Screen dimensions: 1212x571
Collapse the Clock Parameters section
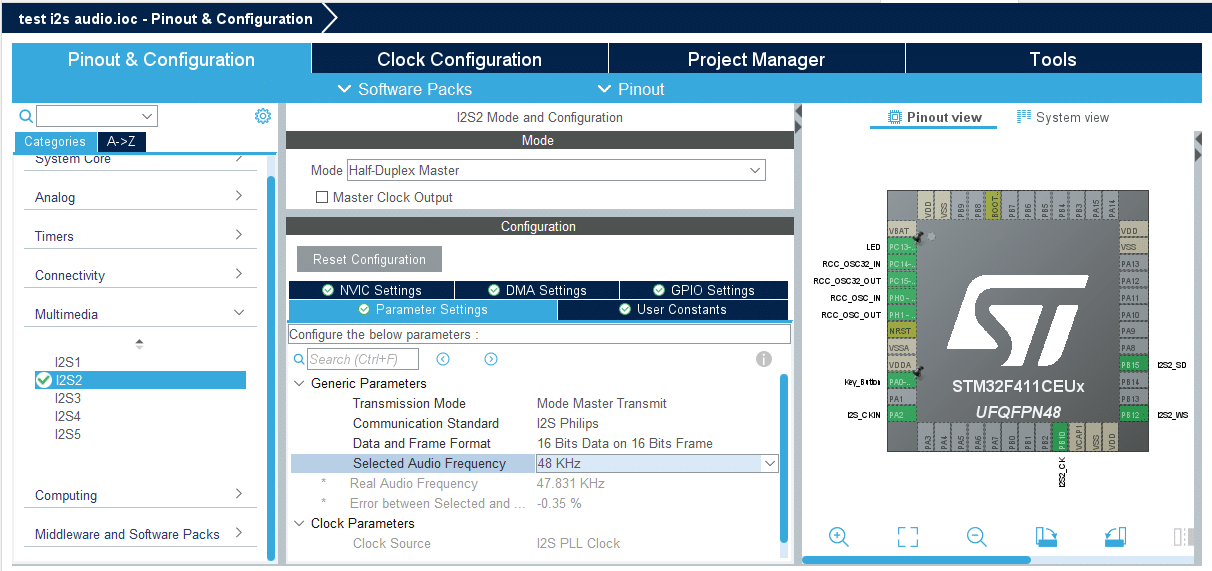click(300, 523)
